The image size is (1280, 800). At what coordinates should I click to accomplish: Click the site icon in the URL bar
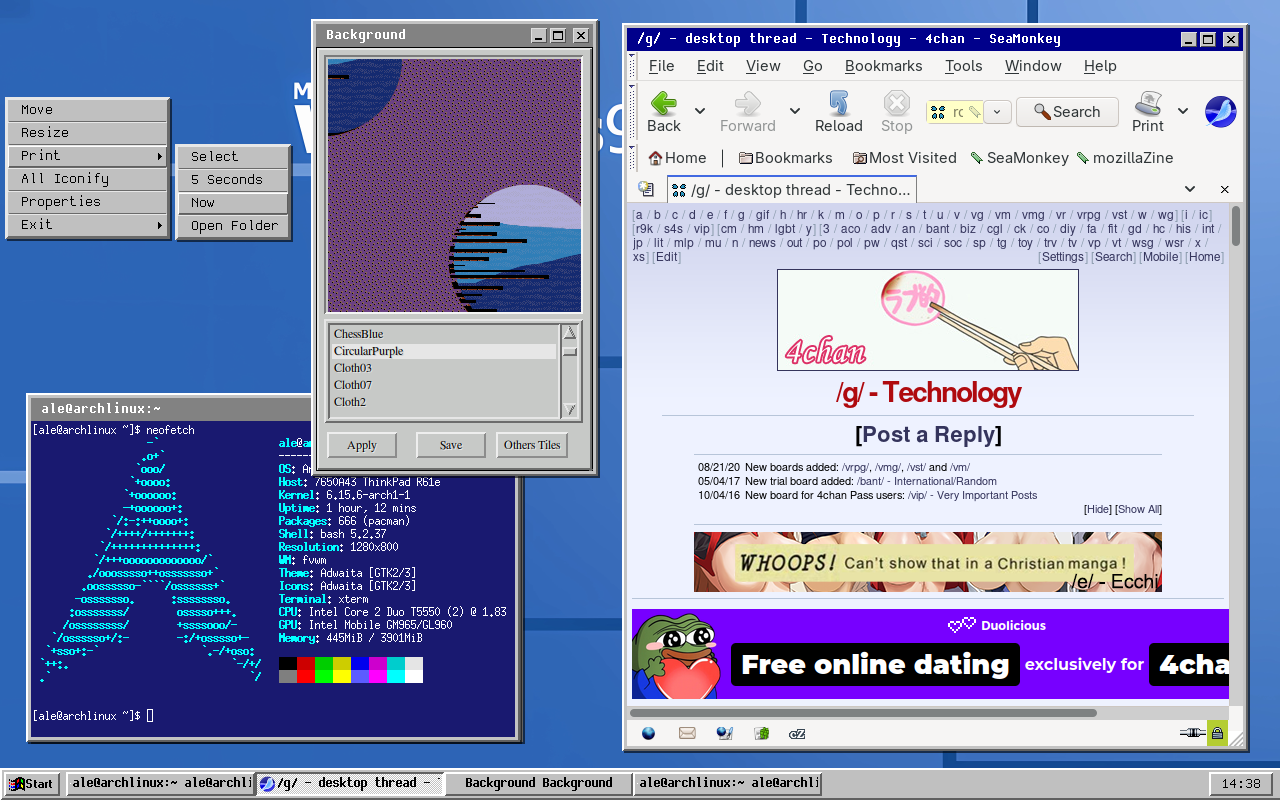pos(938,112)
